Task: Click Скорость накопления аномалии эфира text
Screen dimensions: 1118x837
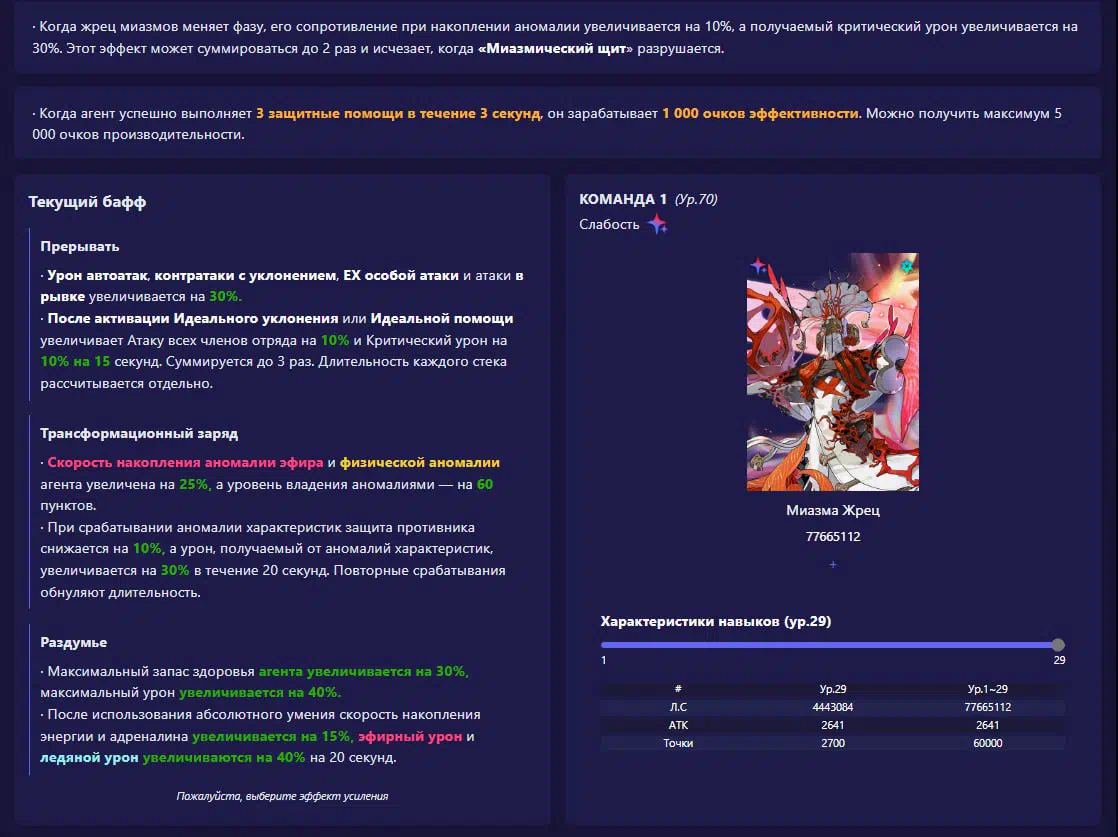Action: [x=185, y=462]
